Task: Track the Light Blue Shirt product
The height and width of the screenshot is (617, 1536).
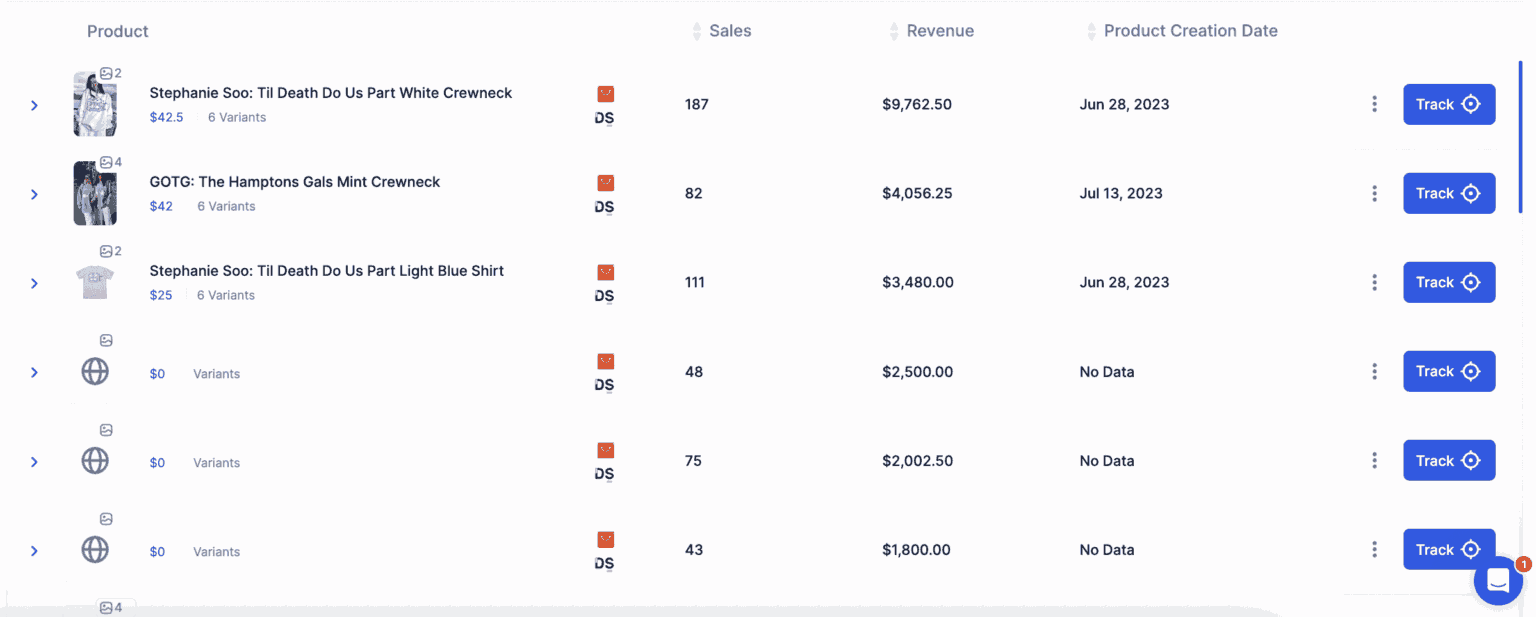Action: pyautogui.click(x=1449, y=281)
